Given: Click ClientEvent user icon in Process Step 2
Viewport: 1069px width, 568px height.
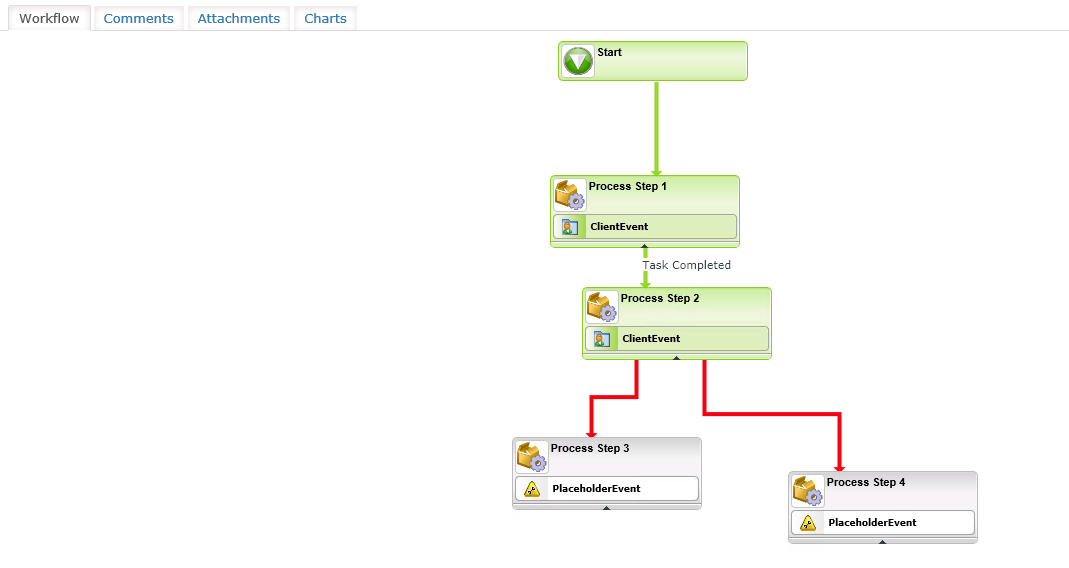Looking at the screenshot, I should pos(602,339).
